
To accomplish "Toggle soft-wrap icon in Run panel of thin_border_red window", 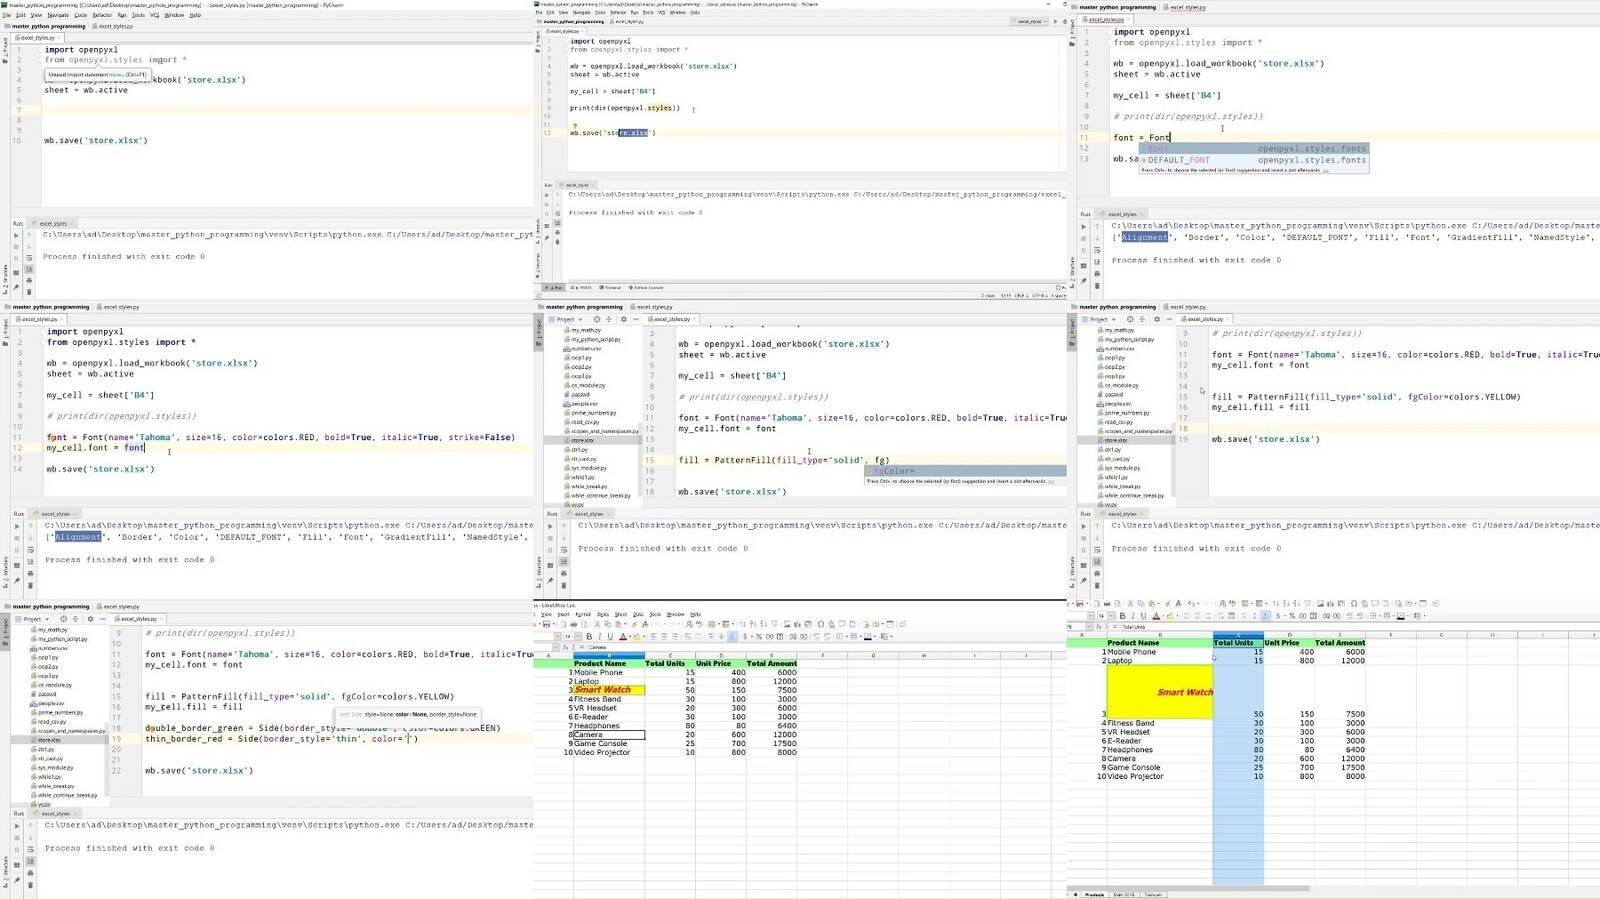I will point(30,848).
